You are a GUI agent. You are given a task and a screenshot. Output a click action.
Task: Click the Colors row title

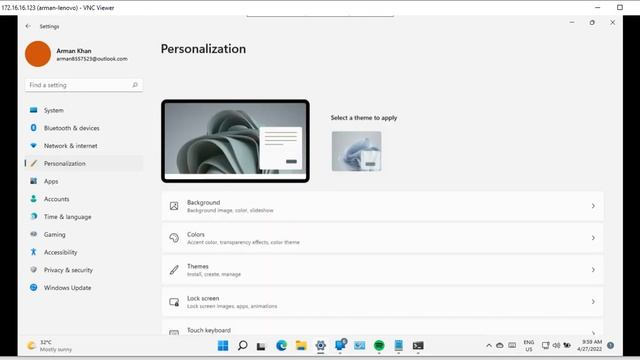point(196,234)
